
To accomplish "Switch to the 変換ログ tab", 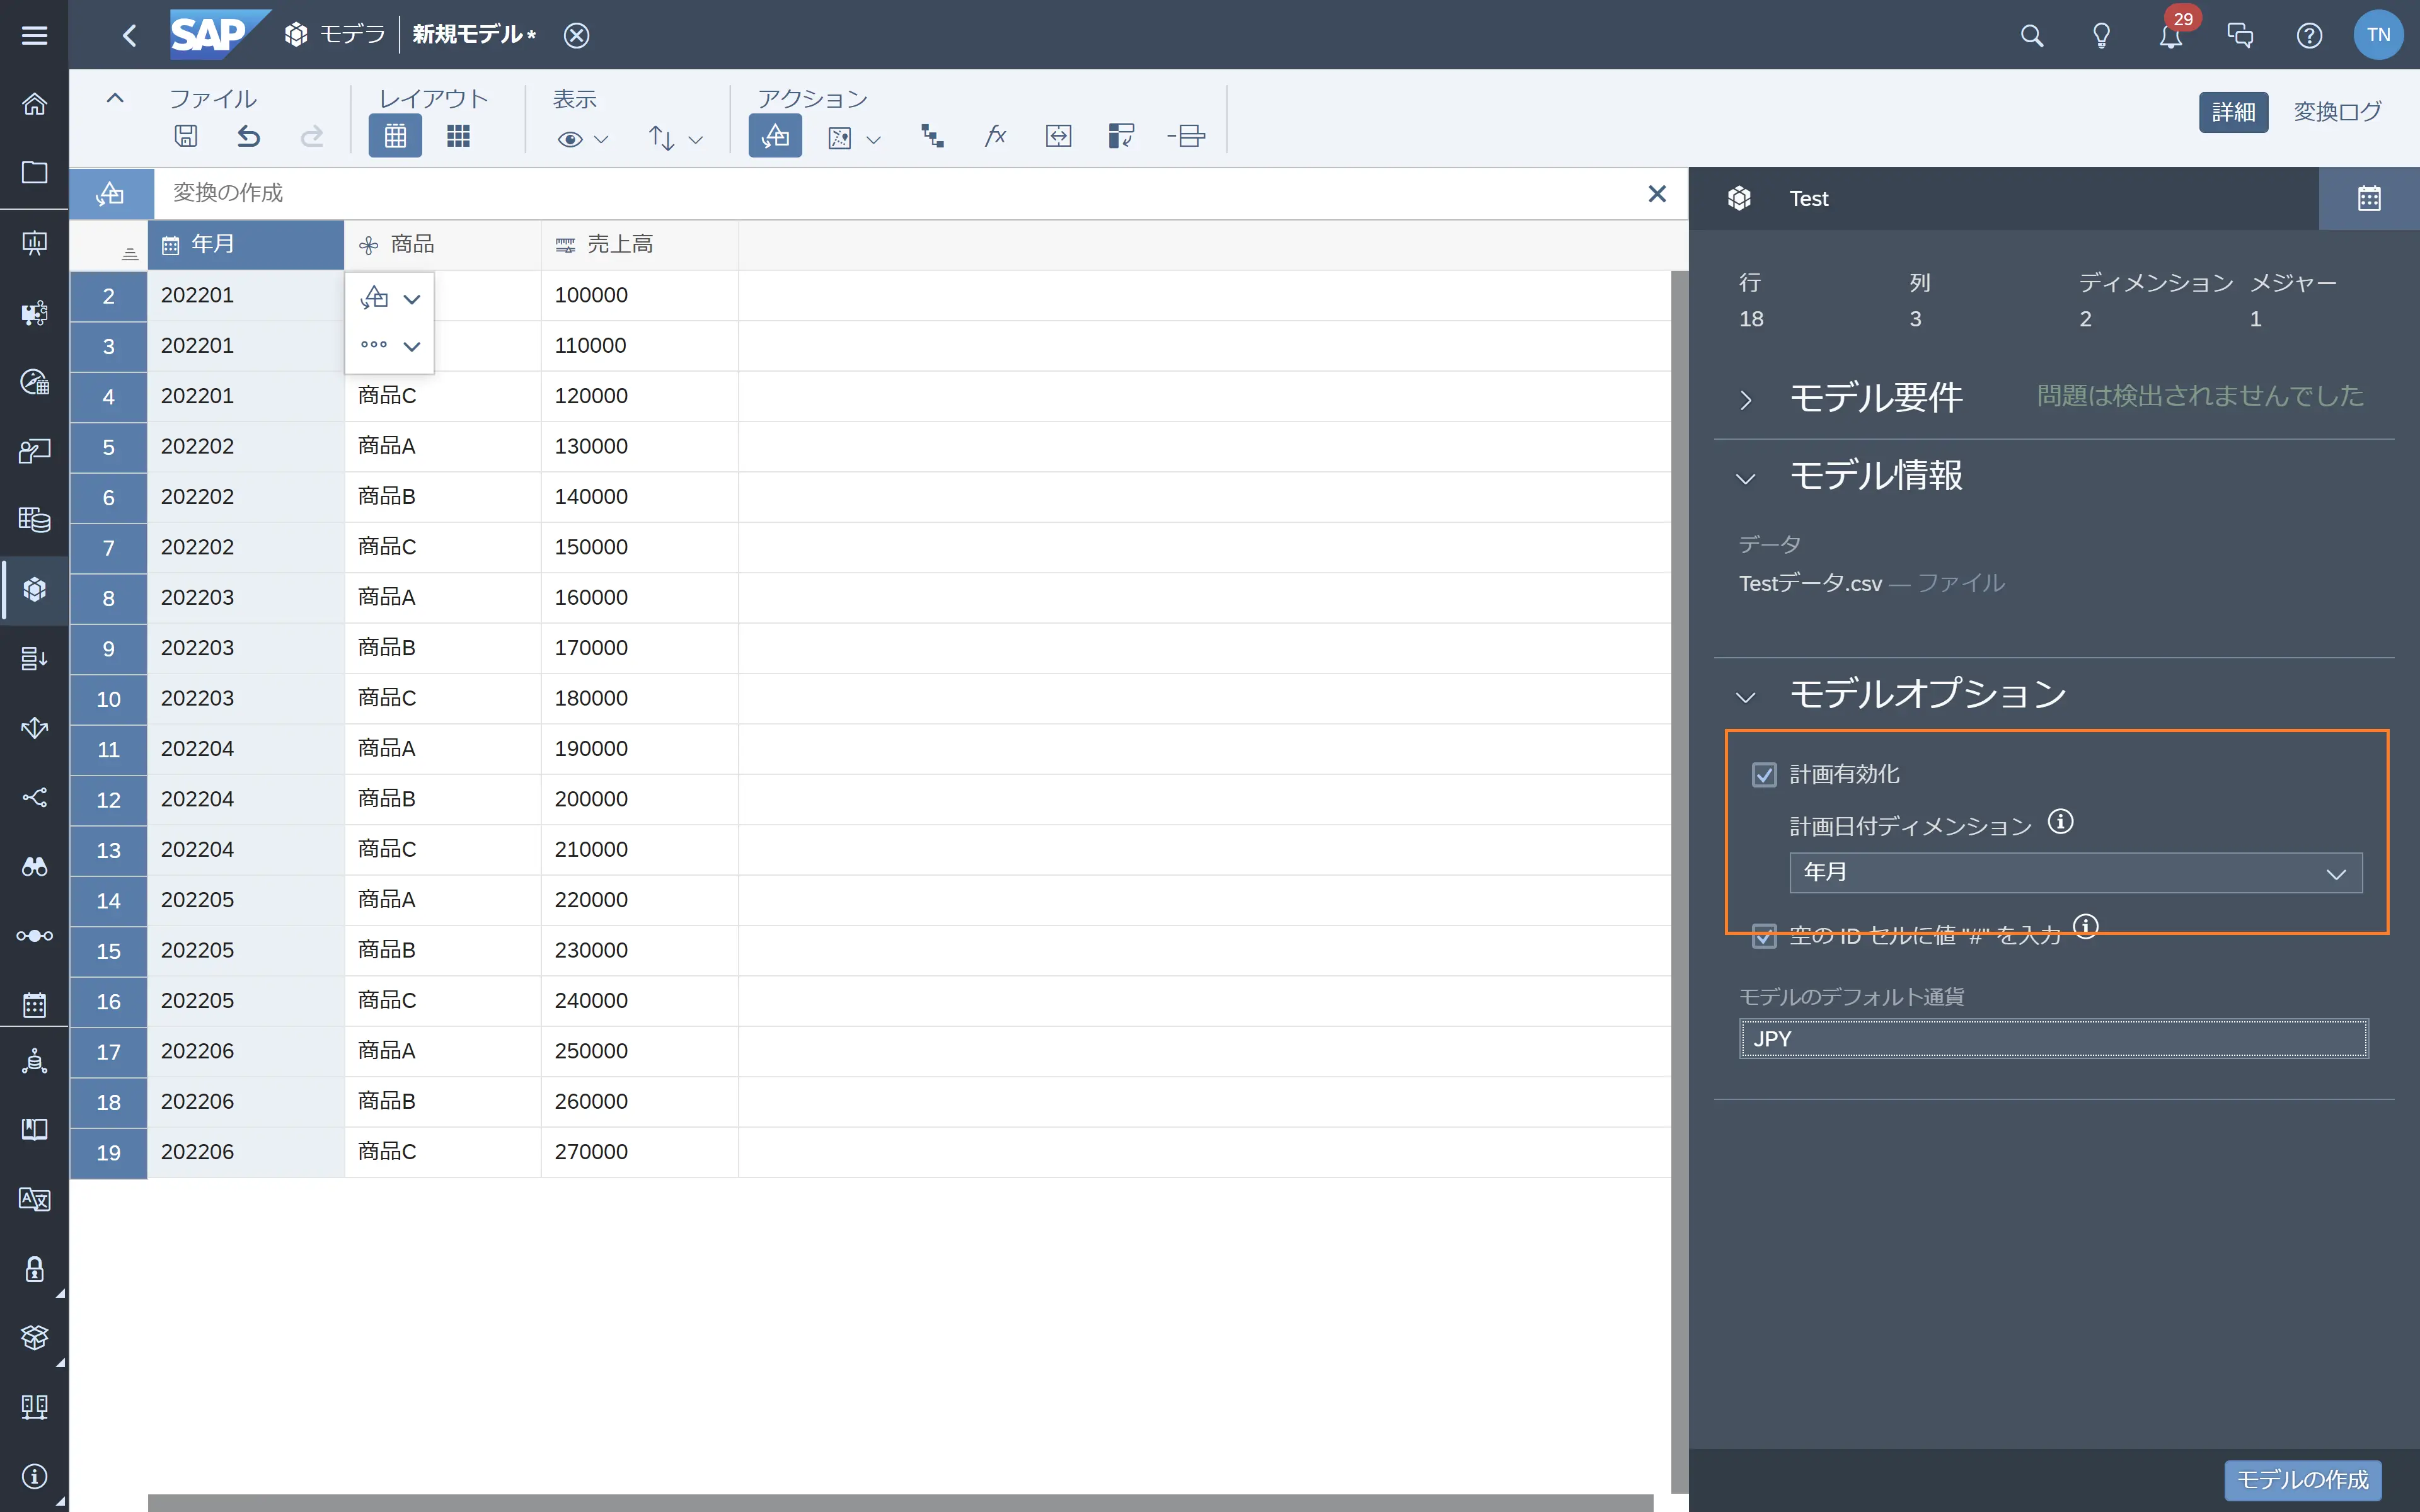I will pyautogui.click(x=2337, y=112).
